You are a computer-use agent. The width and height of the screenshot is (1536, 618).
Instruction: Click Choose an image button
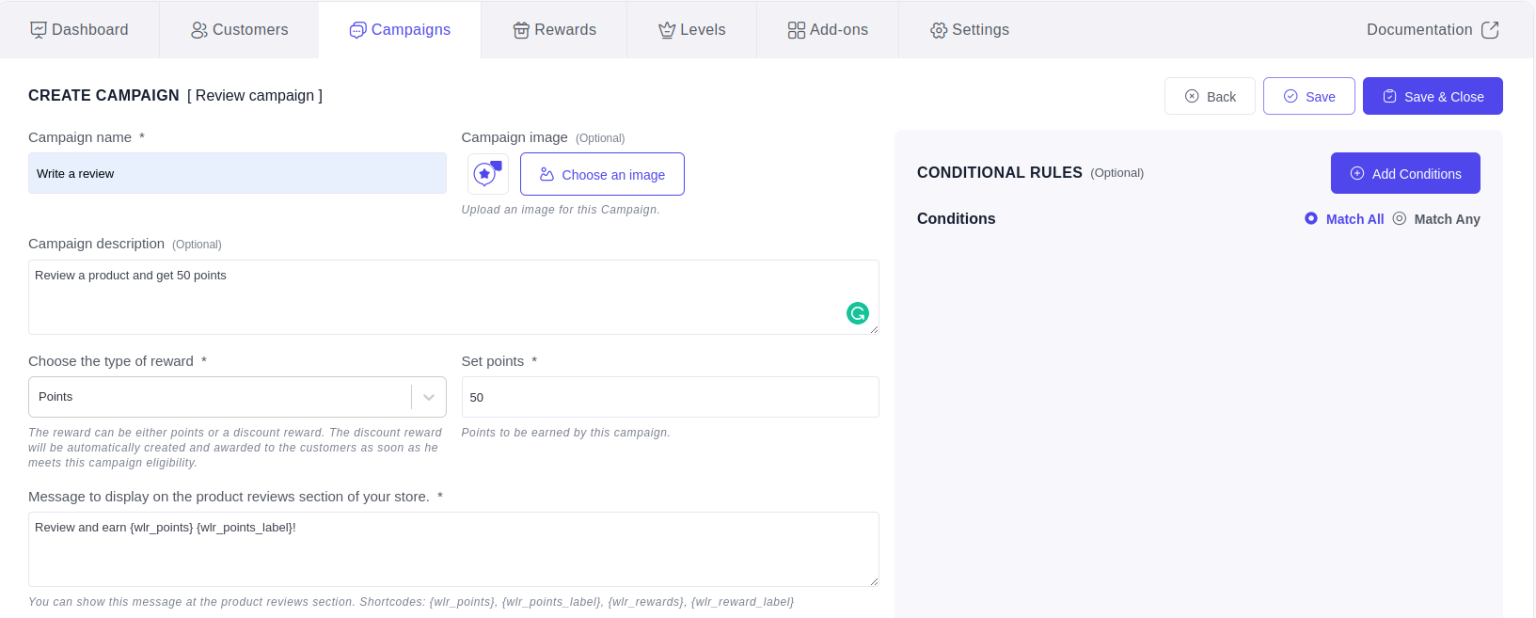(x=602, y=174)
